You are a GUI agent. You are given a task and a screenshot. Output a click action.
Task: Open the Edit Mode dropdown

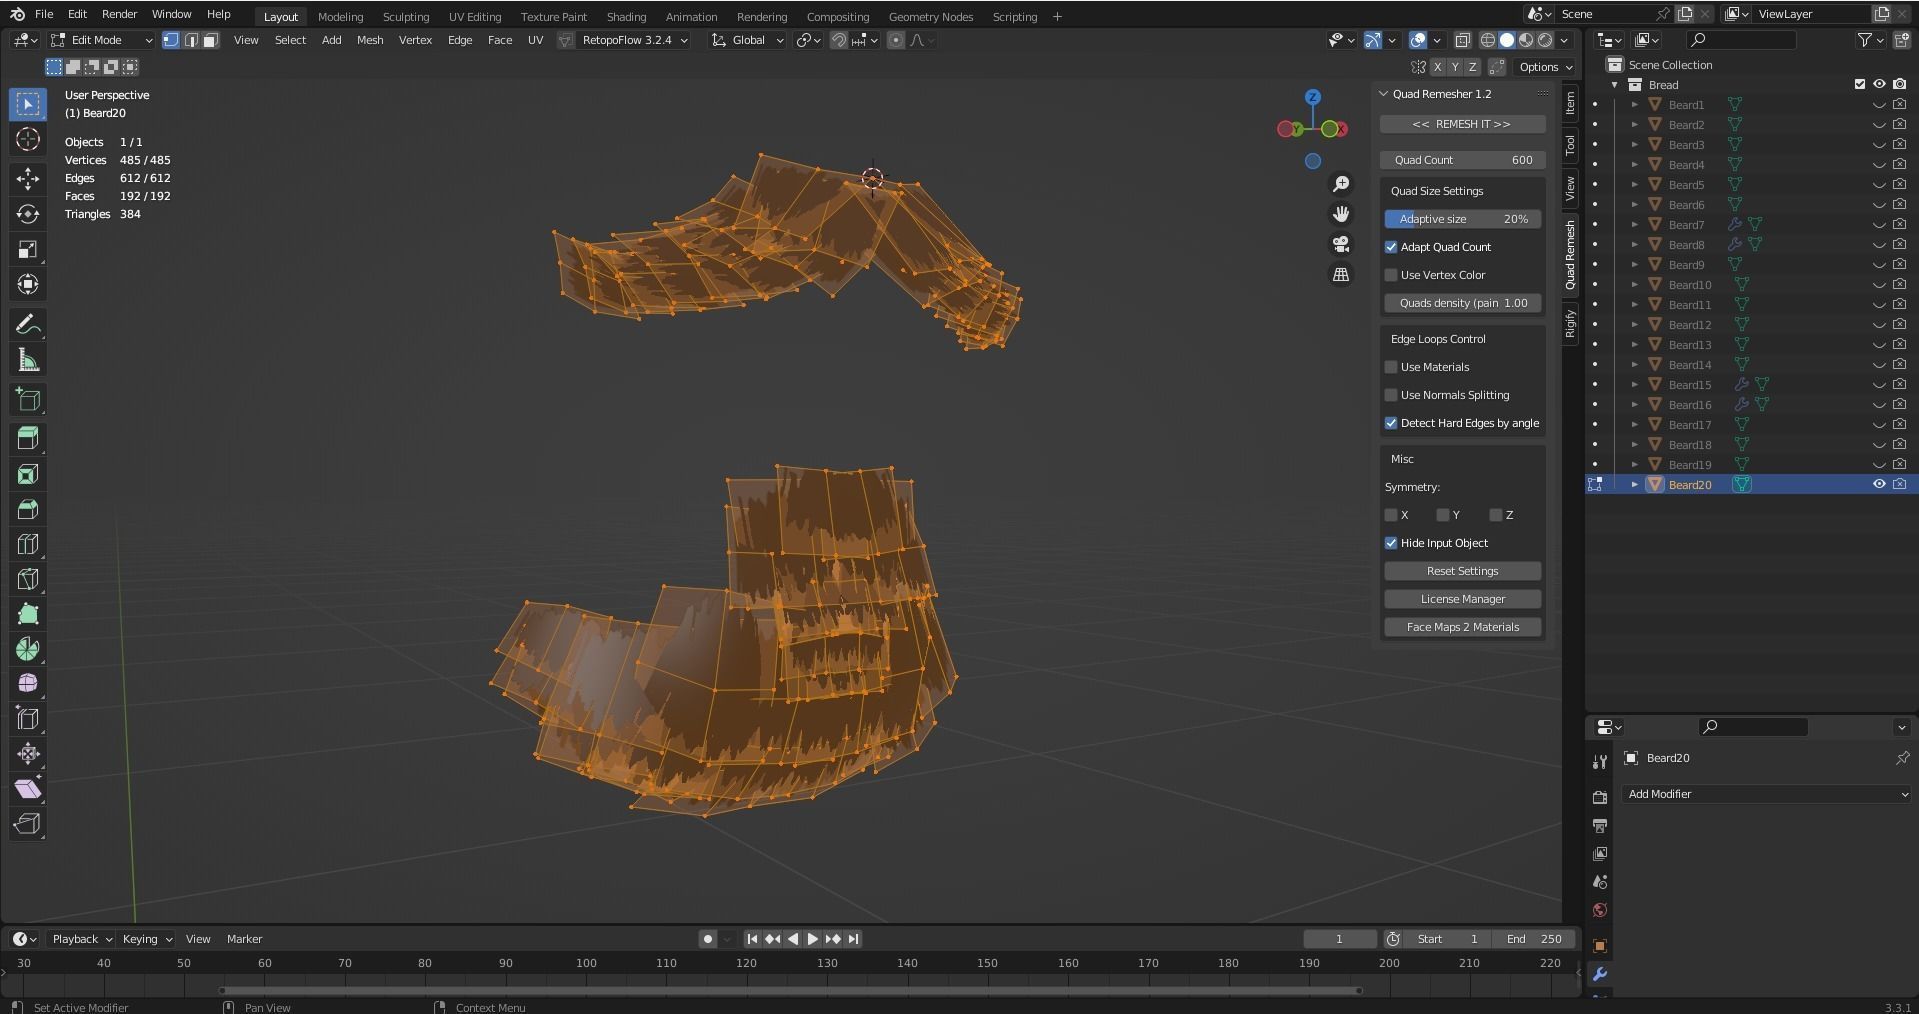tap(101, 40)
